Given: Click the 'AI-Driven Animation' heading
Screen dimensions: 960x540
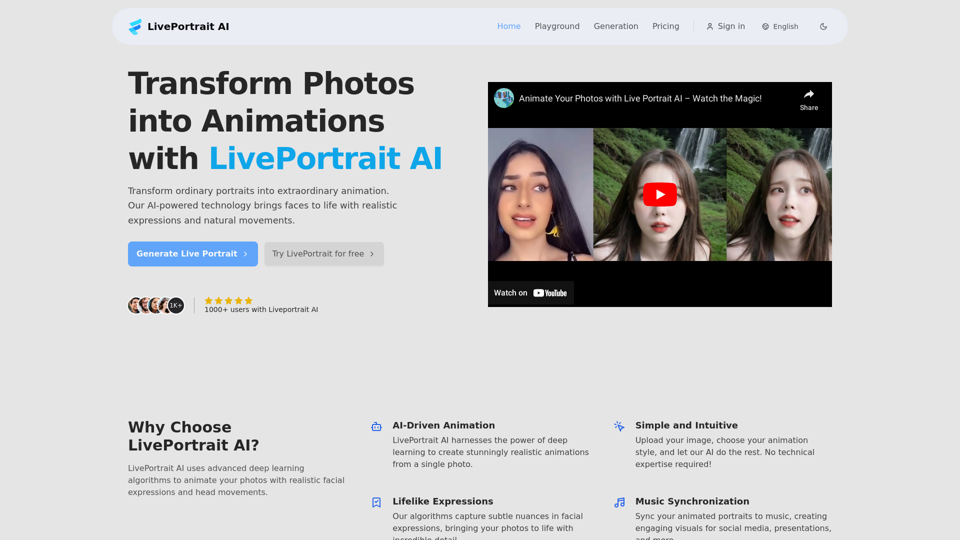Looking at the screenshot, I should click(443, 426).
